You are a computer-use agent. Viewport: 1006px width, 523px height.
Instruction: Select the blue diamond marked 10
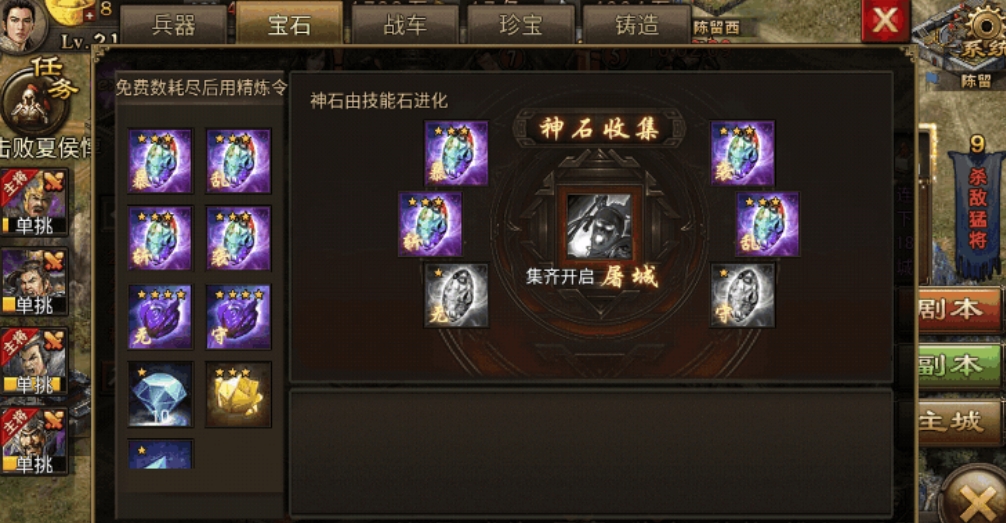coord(160,395)
